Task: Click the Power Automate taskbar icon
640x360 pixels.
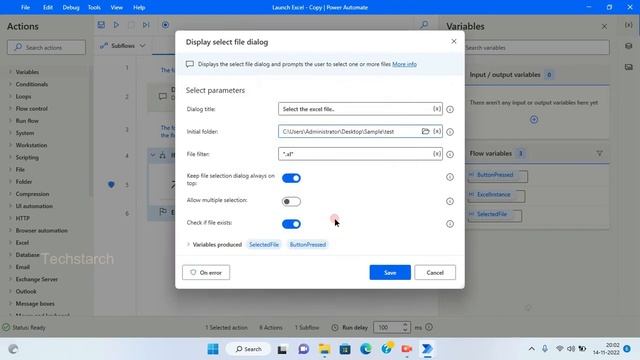Action: (x=427, y=349)
